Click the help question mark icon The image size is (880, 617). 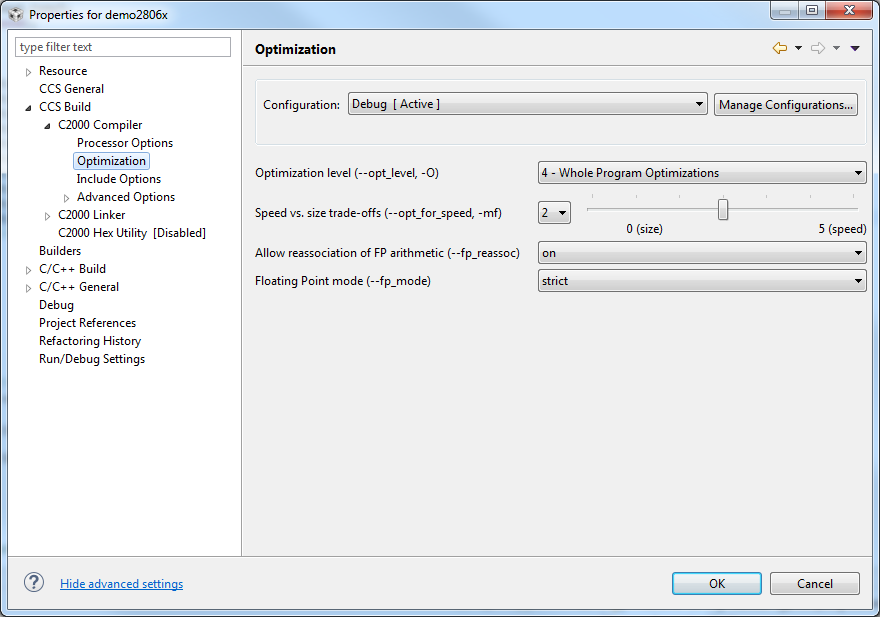point(34,582)
